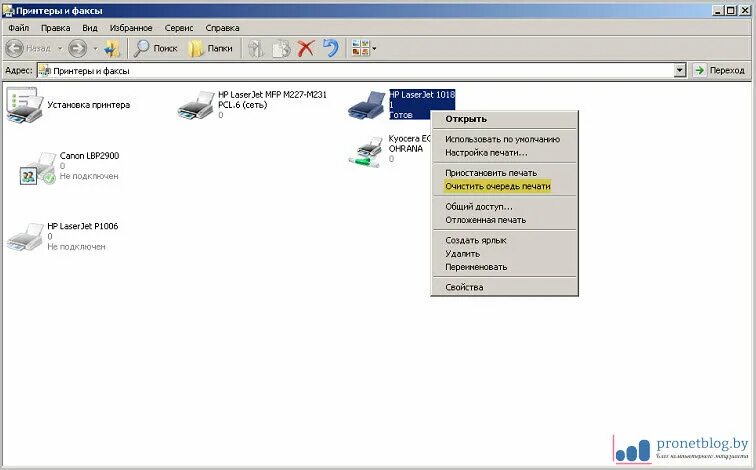Choose Использовать по умолчанию menu entry

(x=504, y=139)
